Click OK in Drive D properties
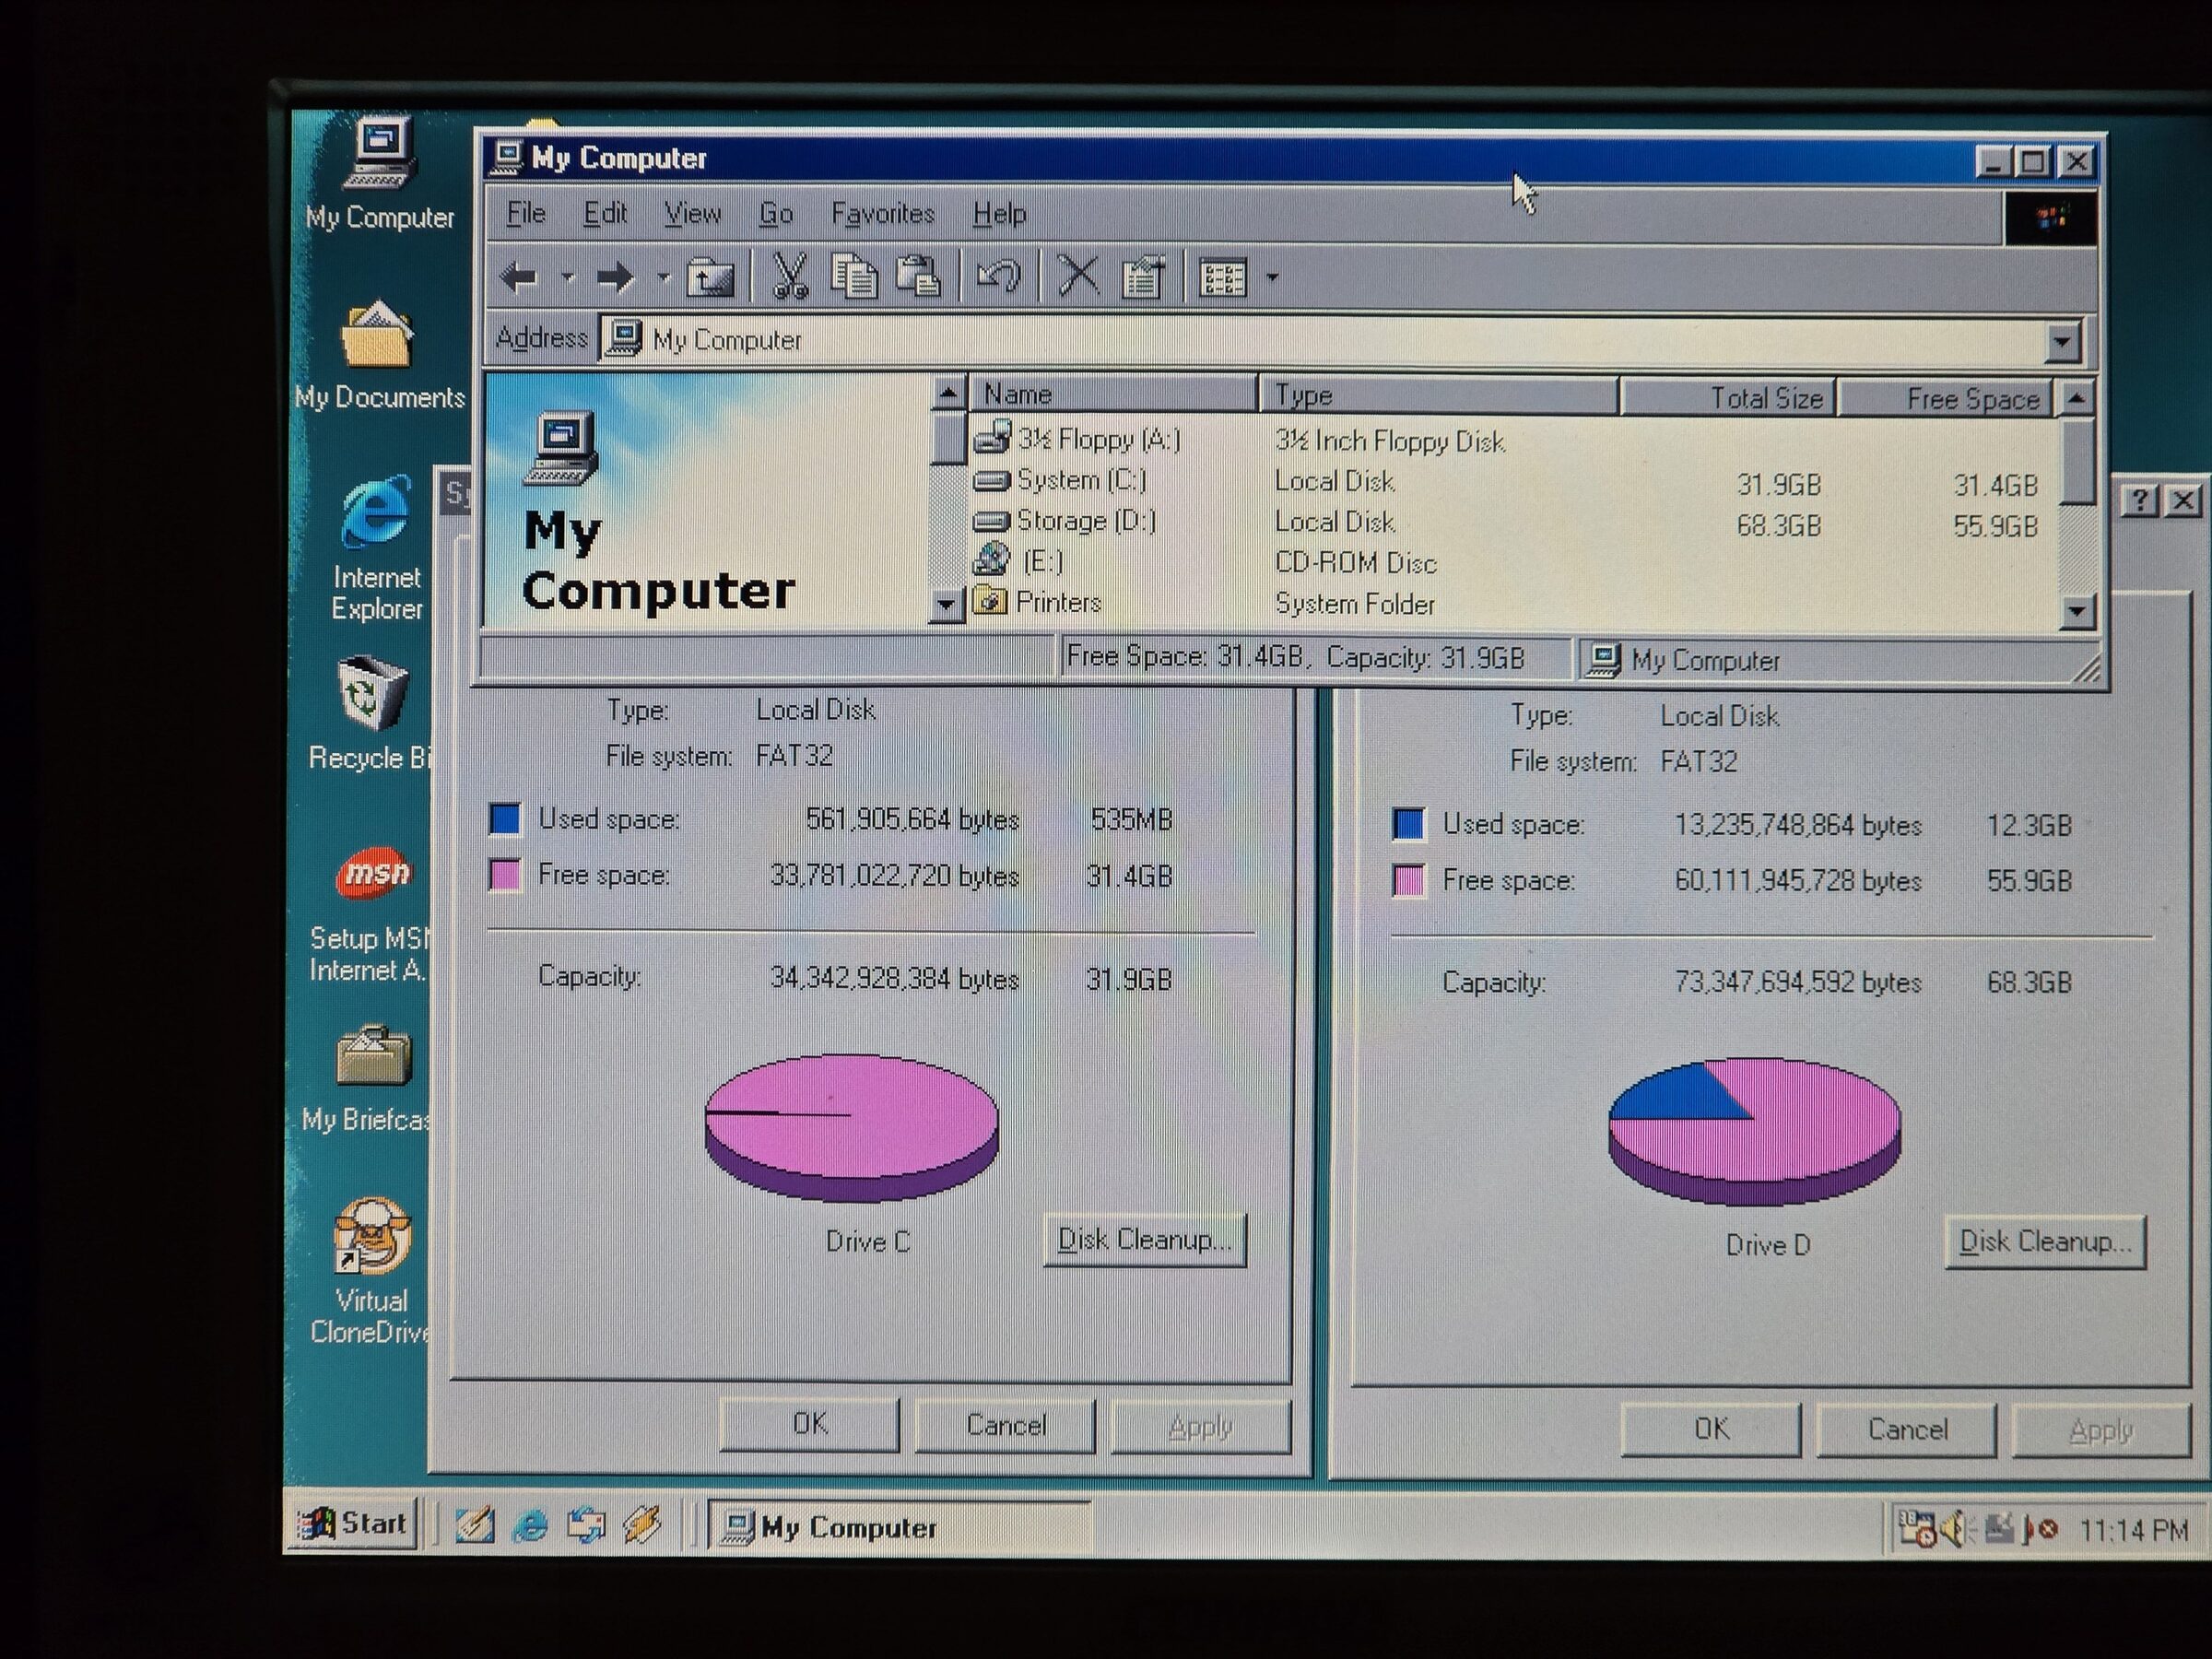The width and height of the screenshot is (2212, 1659). [1710, 1429]
